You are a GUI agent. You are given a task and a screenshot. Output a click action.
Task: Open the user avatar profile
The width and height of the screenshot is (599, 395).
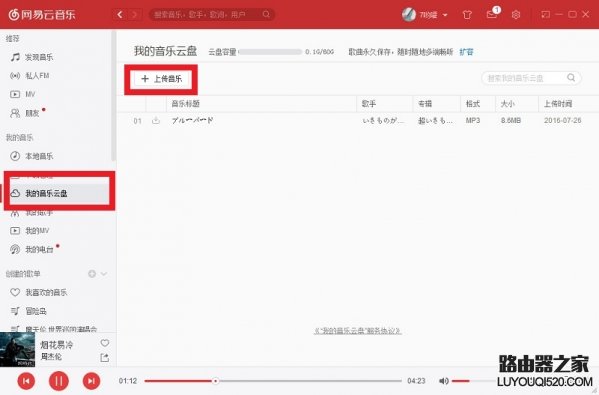click(409, 15)
